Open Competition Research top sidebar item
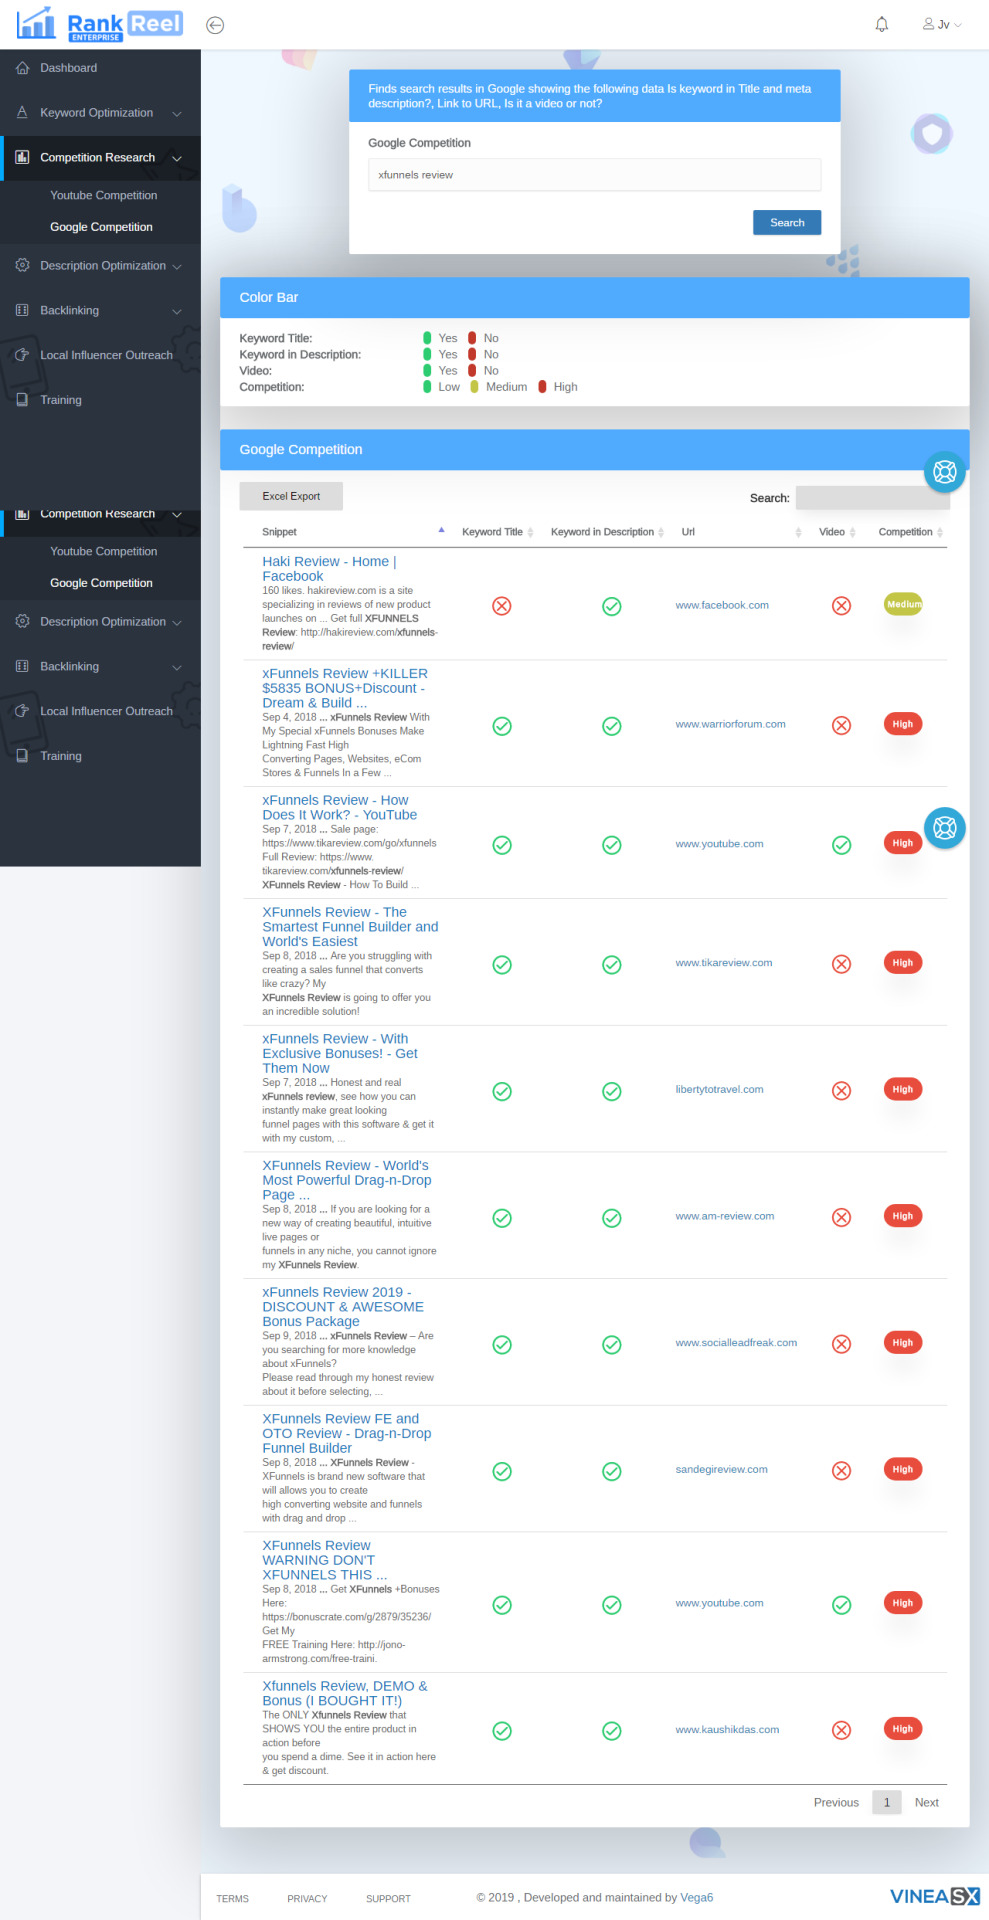Viewport: 989px width, 1920px height. coord(97,158)
